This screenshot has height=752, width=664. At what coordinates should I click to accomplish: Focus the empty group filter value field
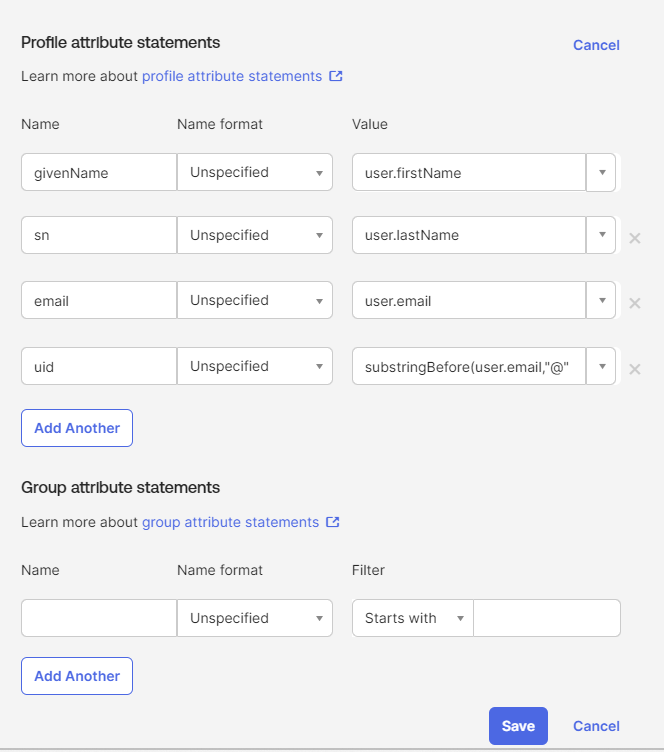(547, 618)
